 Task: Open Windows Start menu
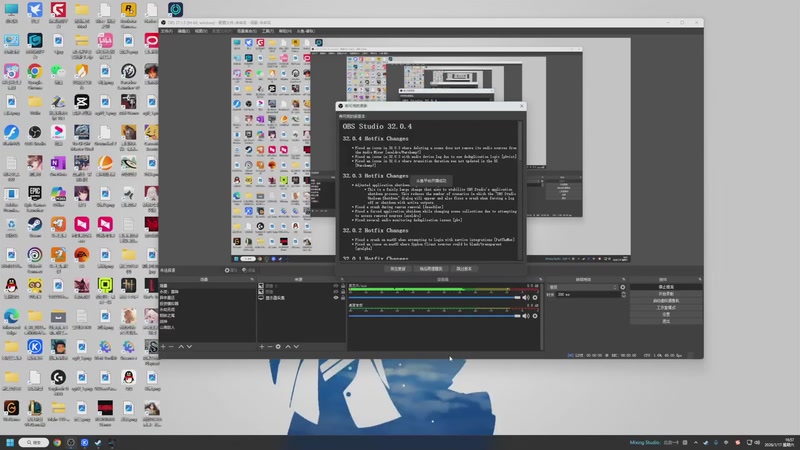[x=10, y=442]
